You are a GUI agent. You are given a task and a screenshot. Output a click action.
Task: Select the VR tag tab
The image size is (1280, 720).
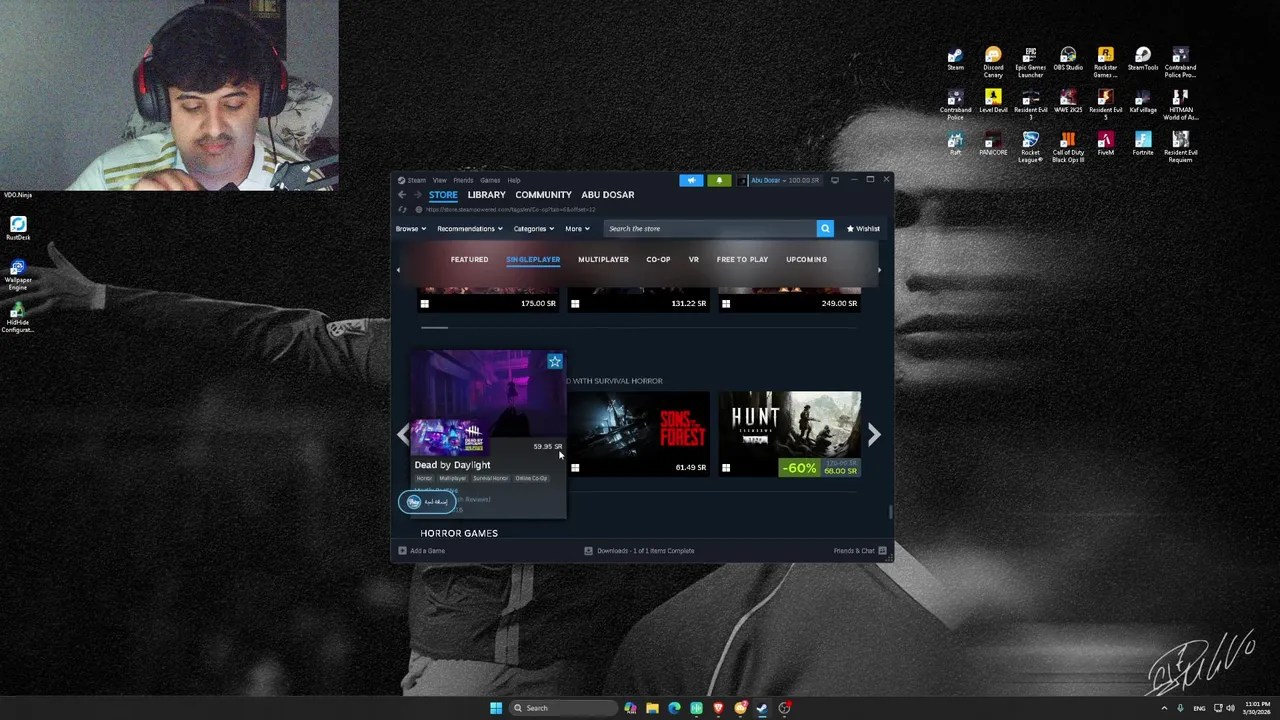(x=693, y=260)
